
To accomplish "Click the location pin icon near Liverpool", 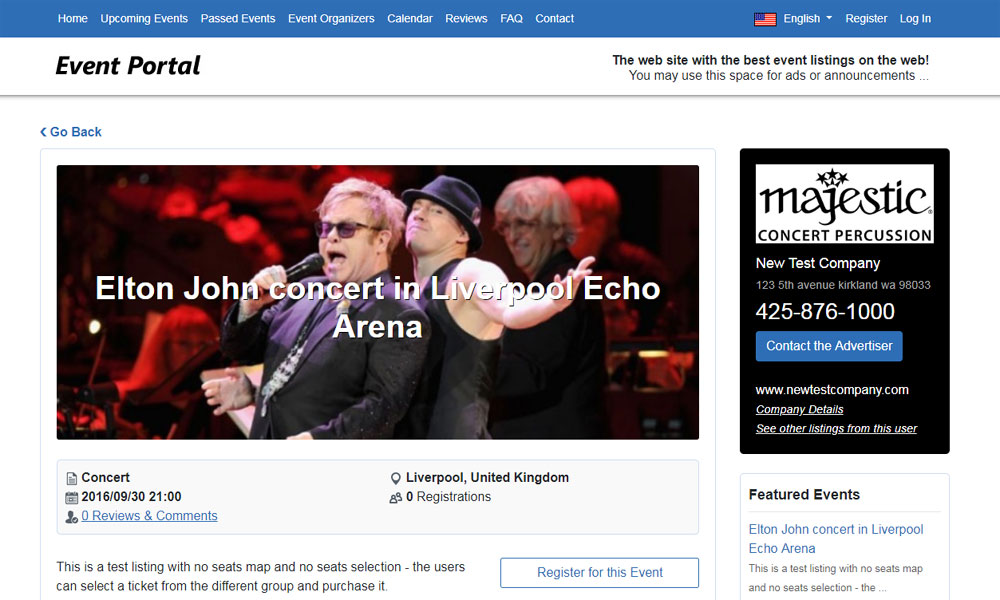I will coord(395,478).
